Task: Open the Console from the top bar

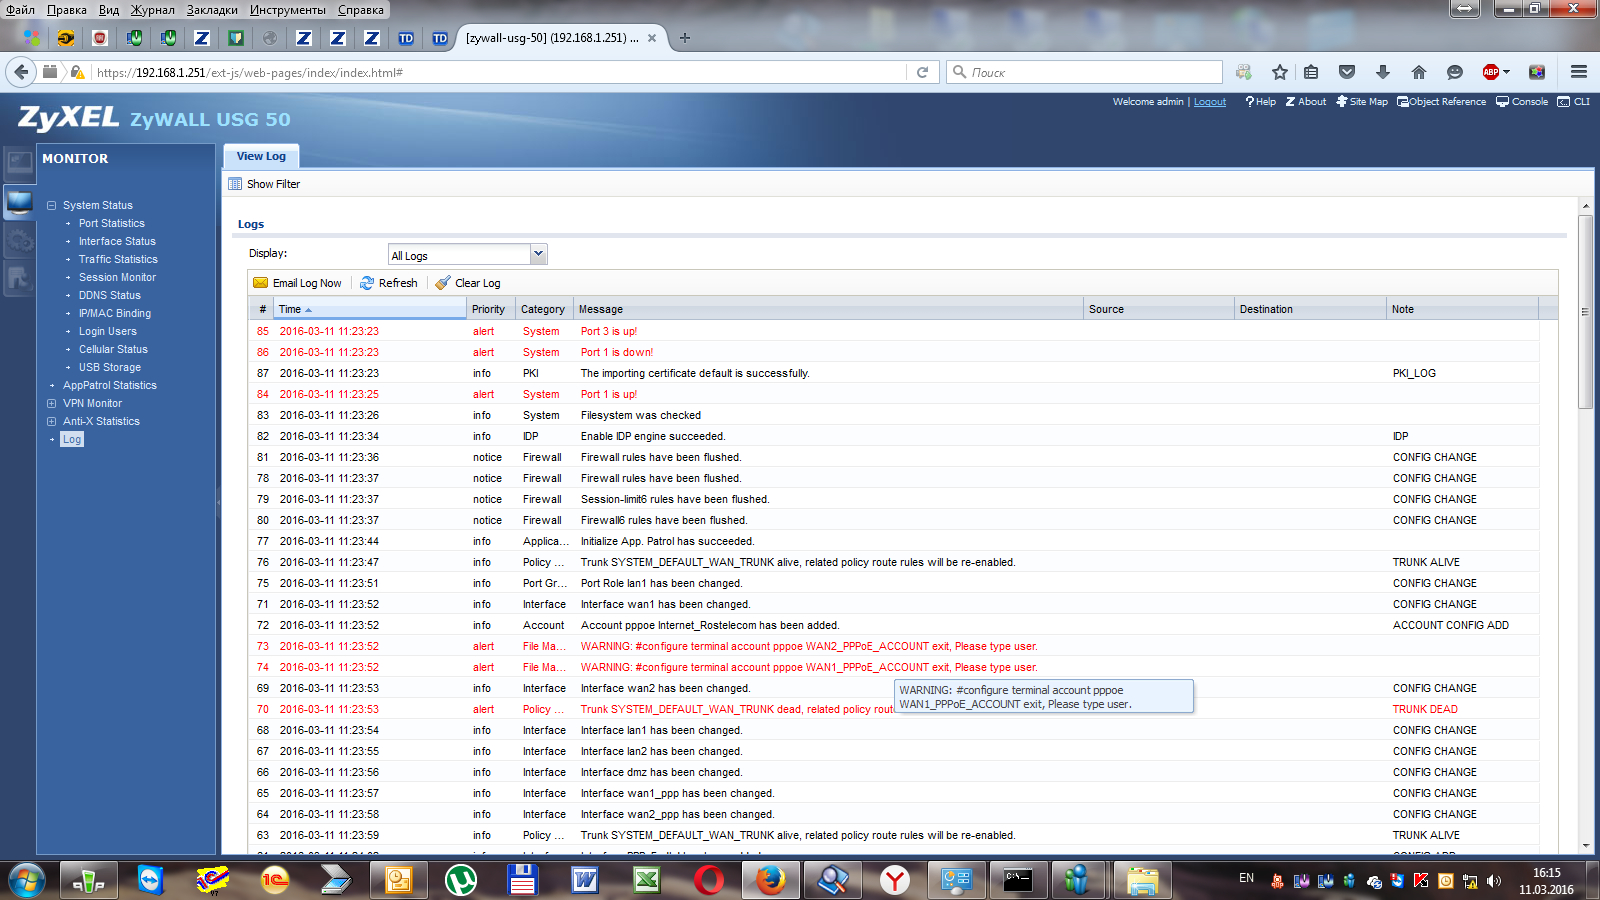Action: 1522,102
